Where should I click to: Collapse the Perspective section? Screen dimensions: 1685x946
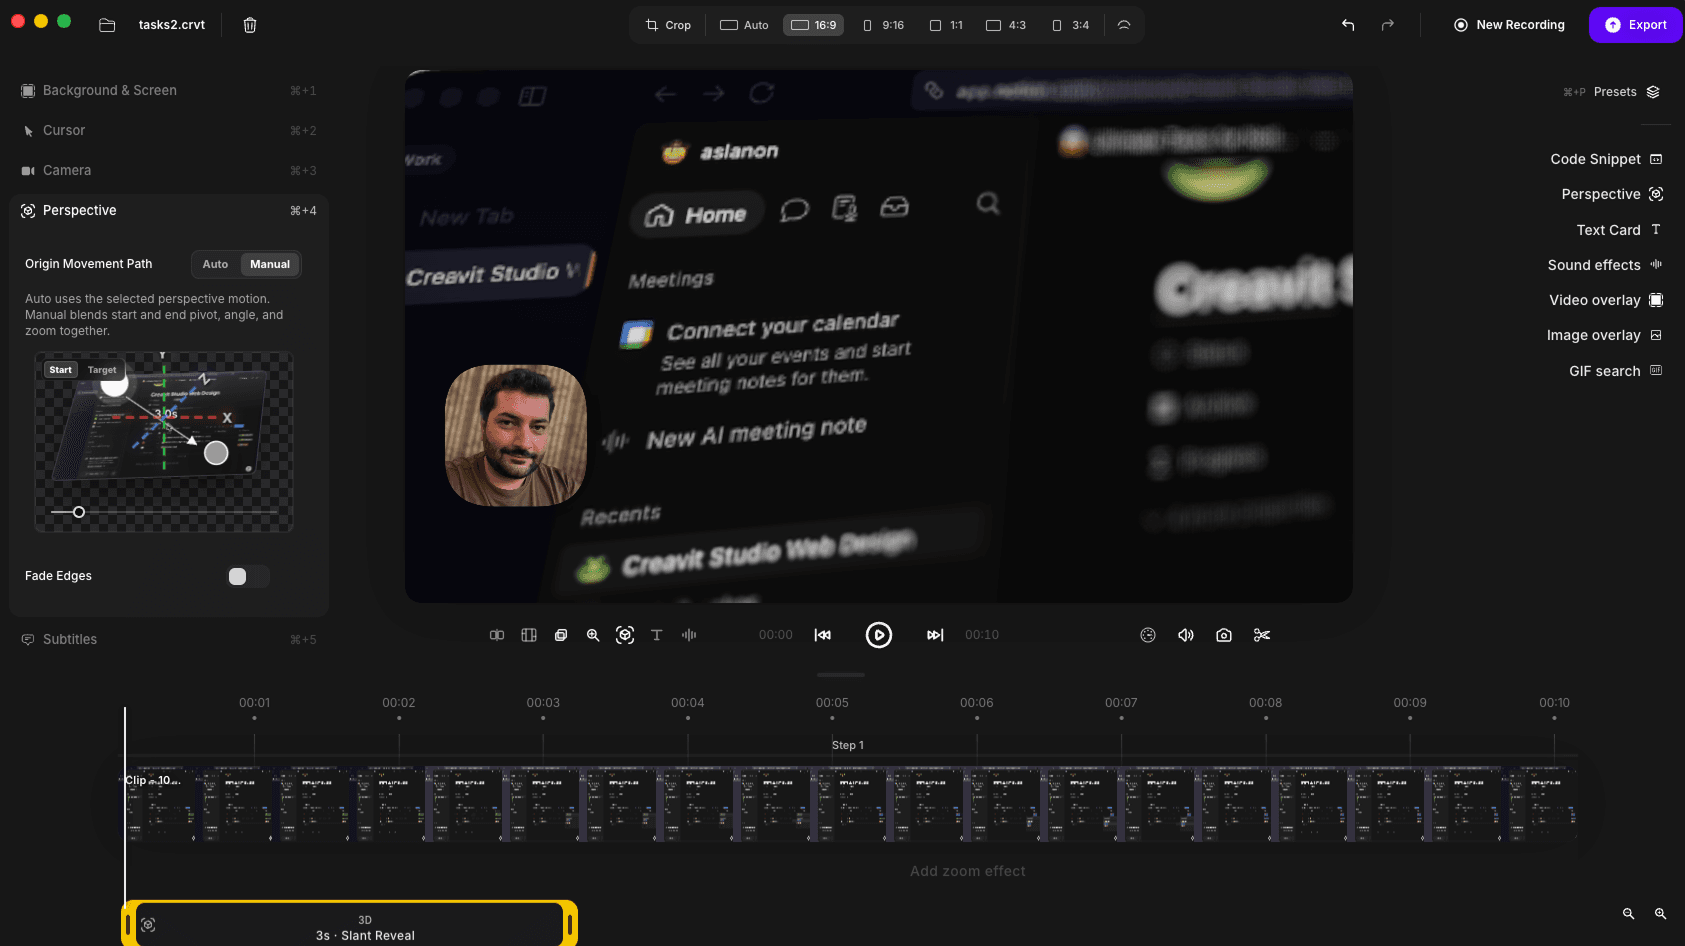click(x=169, y=210)
